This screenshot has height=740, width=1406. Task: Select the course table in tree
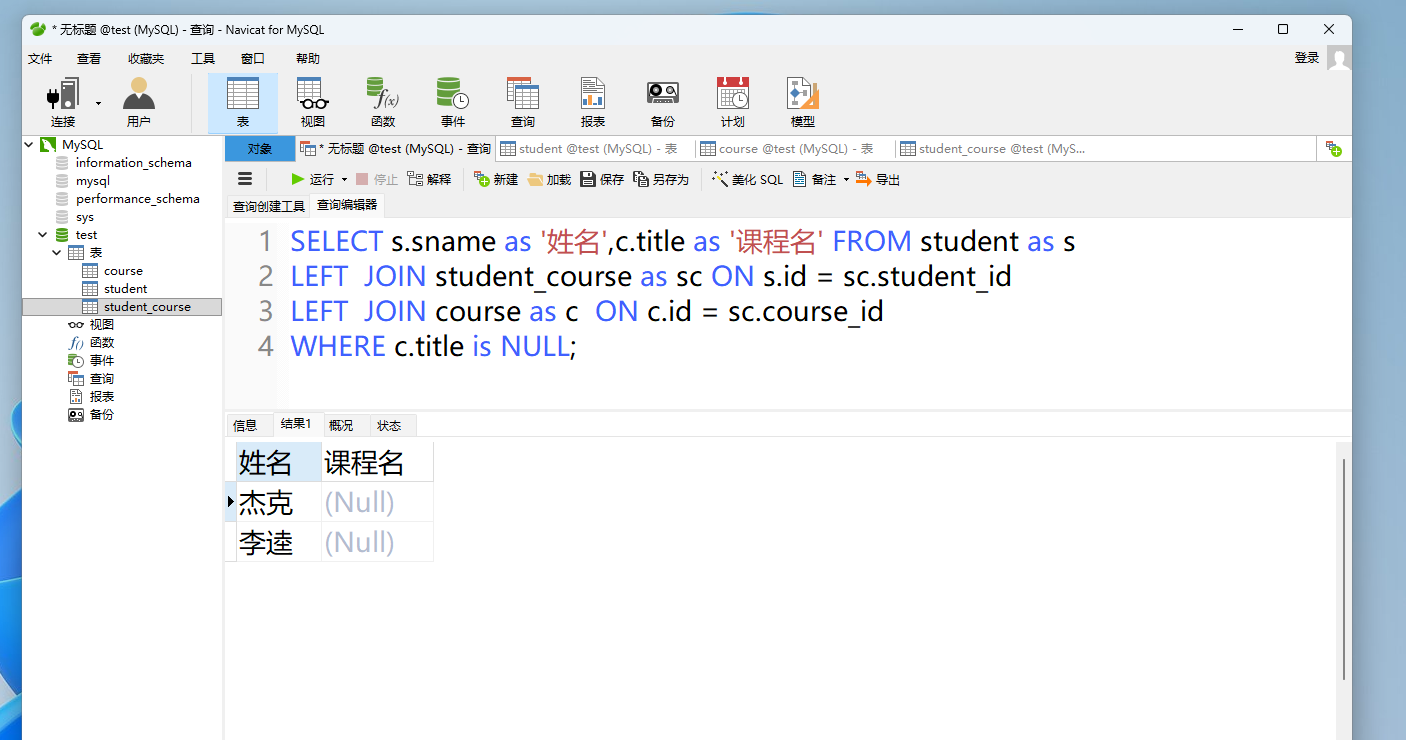(x=123, y=271)
